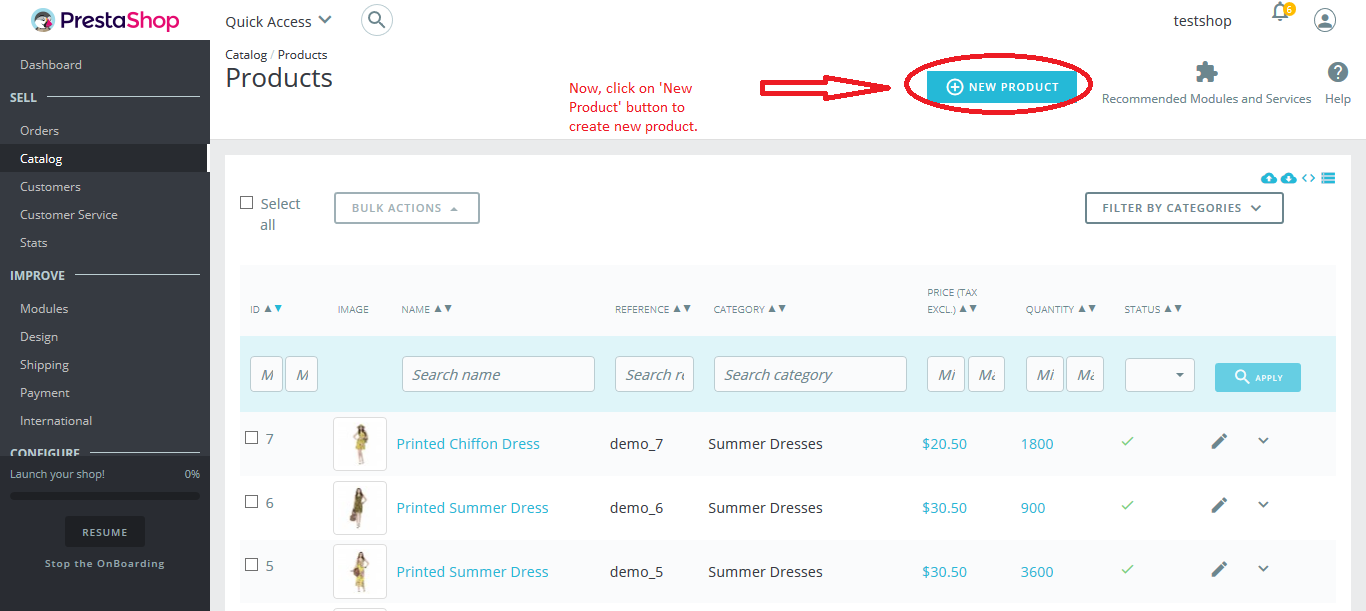This screenshot has height=611, width=1366.
Task: Open the Quick Access dropdown
Action: tap(278, 21)
